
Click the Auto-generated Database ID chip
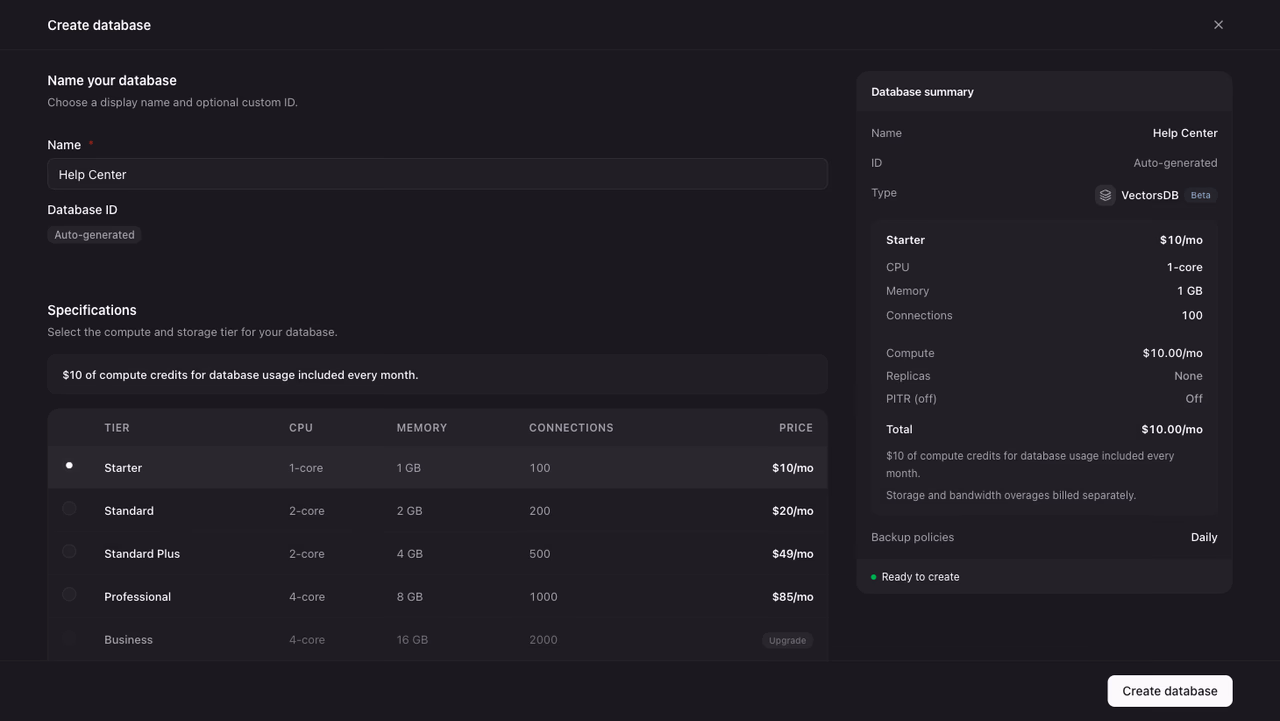click(94, 235)
